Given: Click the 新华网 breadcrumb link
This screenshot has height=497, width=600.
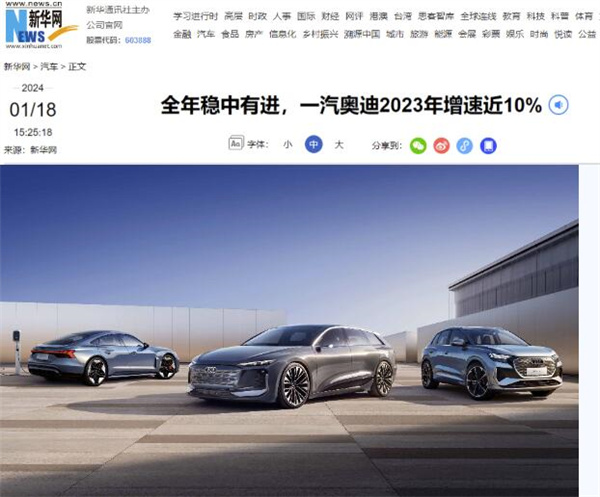Looking at the screenshot, I should pos(17,67).
